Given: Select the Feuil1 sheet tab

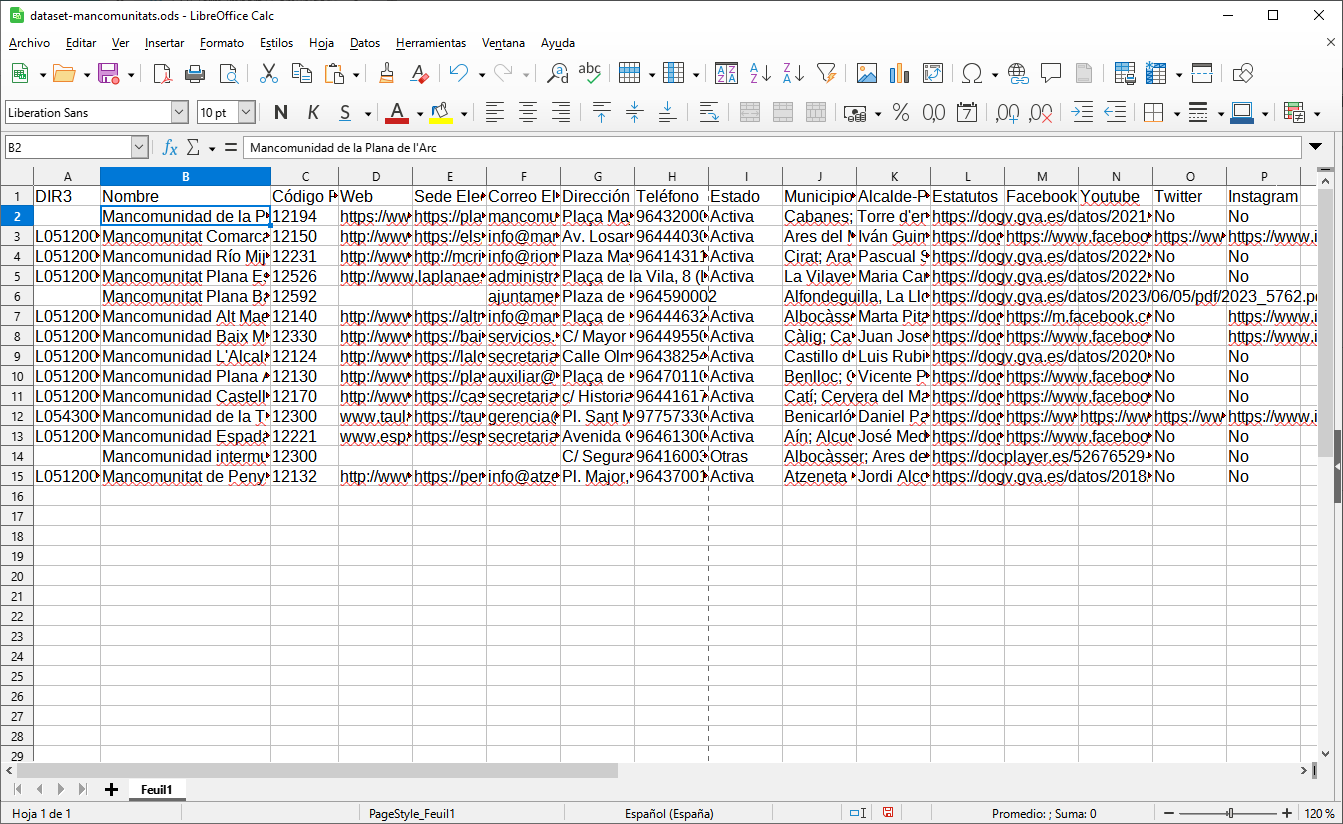Looking at the screenshot, I should (156, 789).
